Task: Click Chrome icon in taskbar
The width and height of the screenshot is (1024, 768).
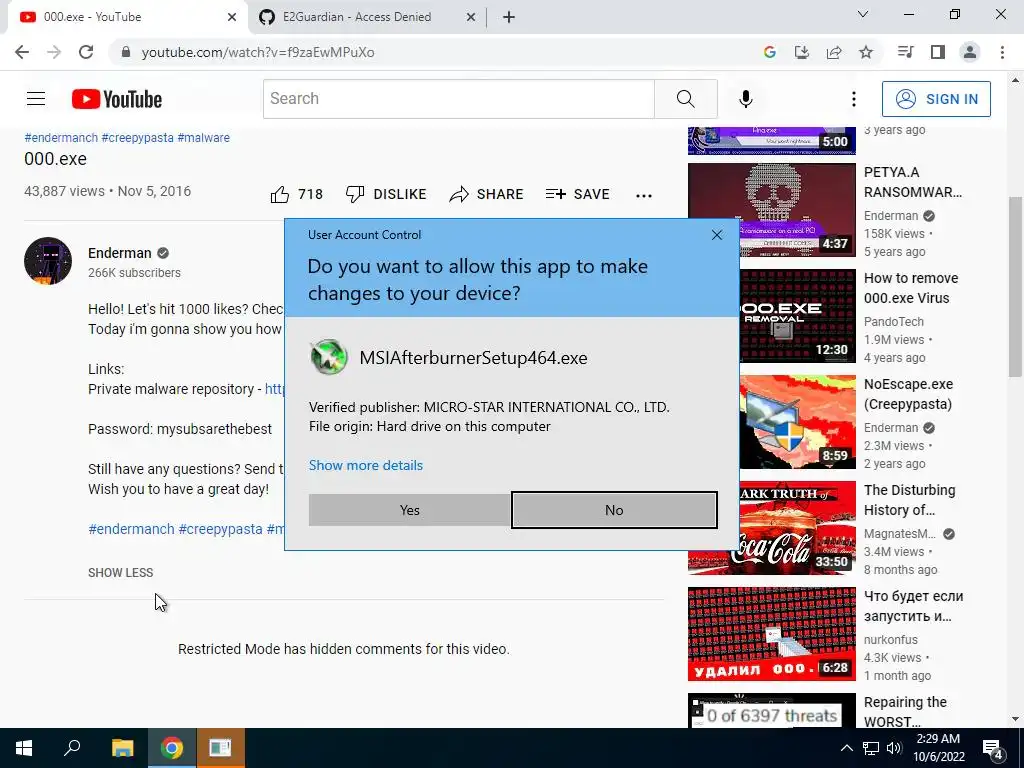Action: coord(172,748)
